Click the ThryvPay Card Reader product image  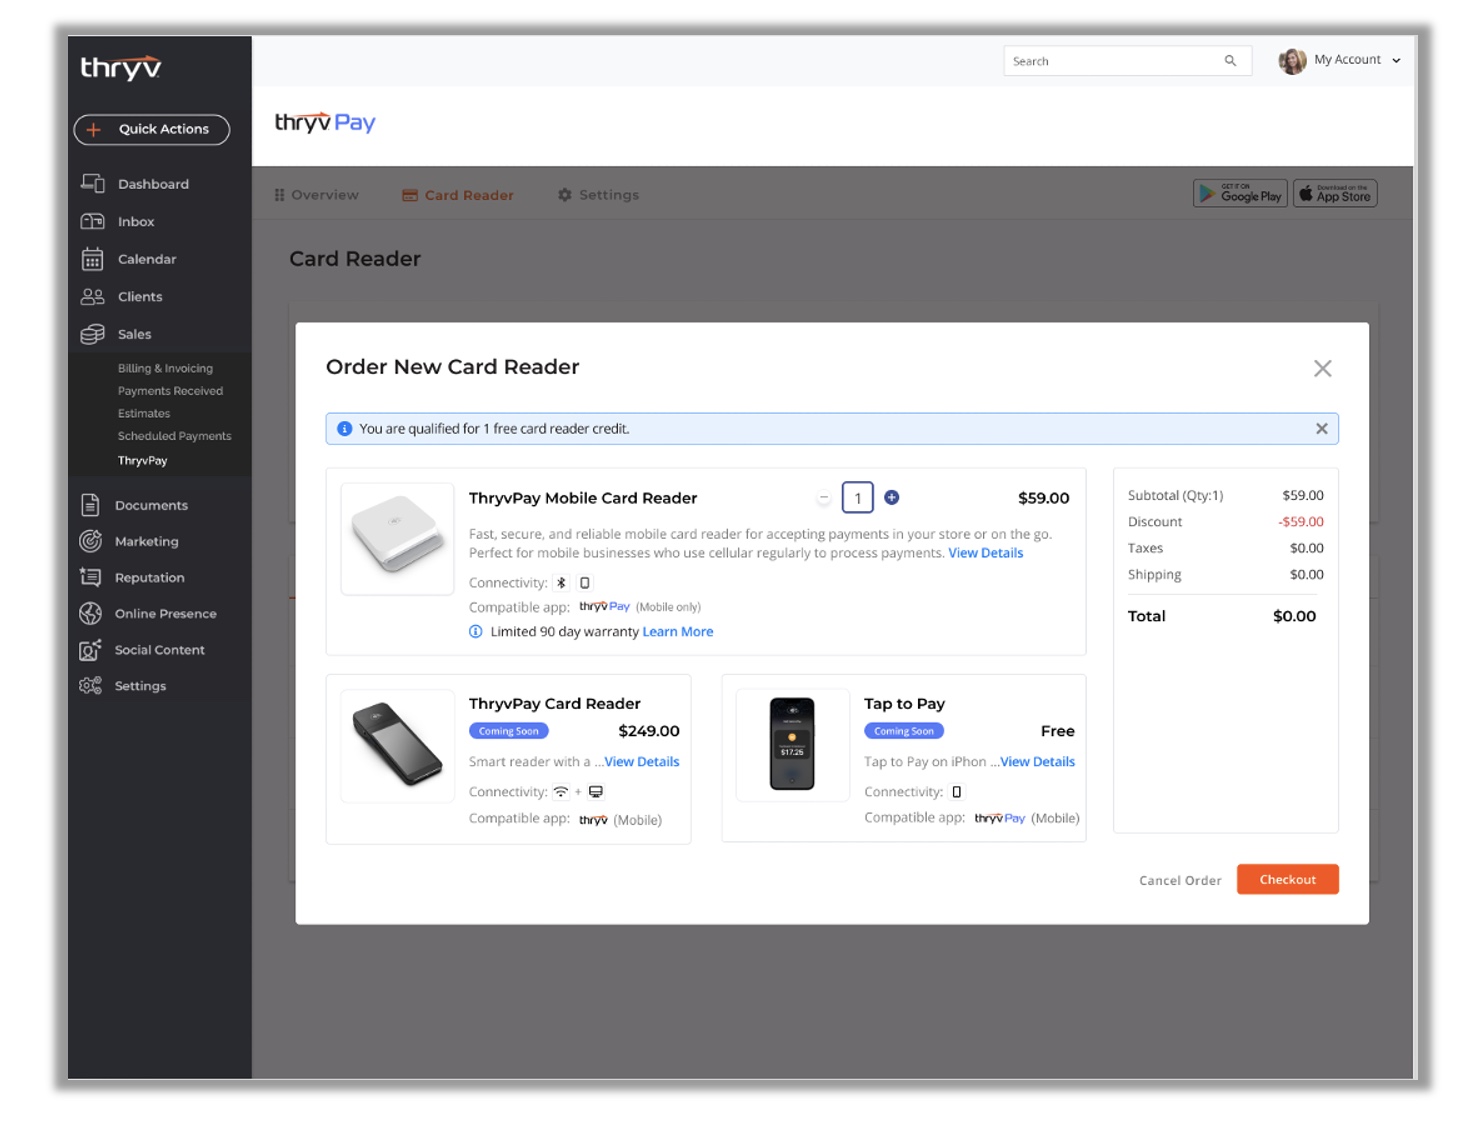click(397, 745)
